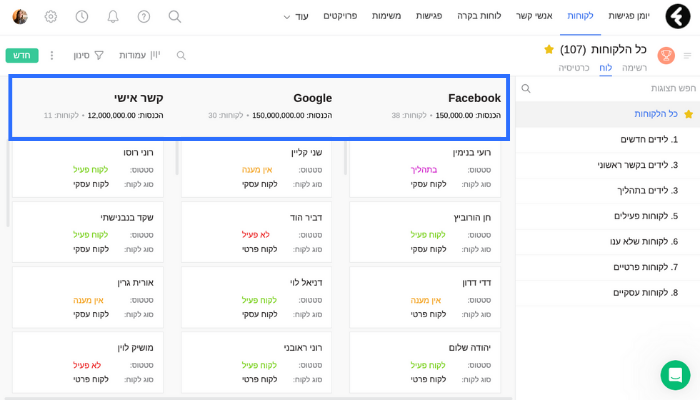Open the פרויקטים tab
Image resolution: width=700 pixels, height=400 pixels.
click(x=340, y=16)
